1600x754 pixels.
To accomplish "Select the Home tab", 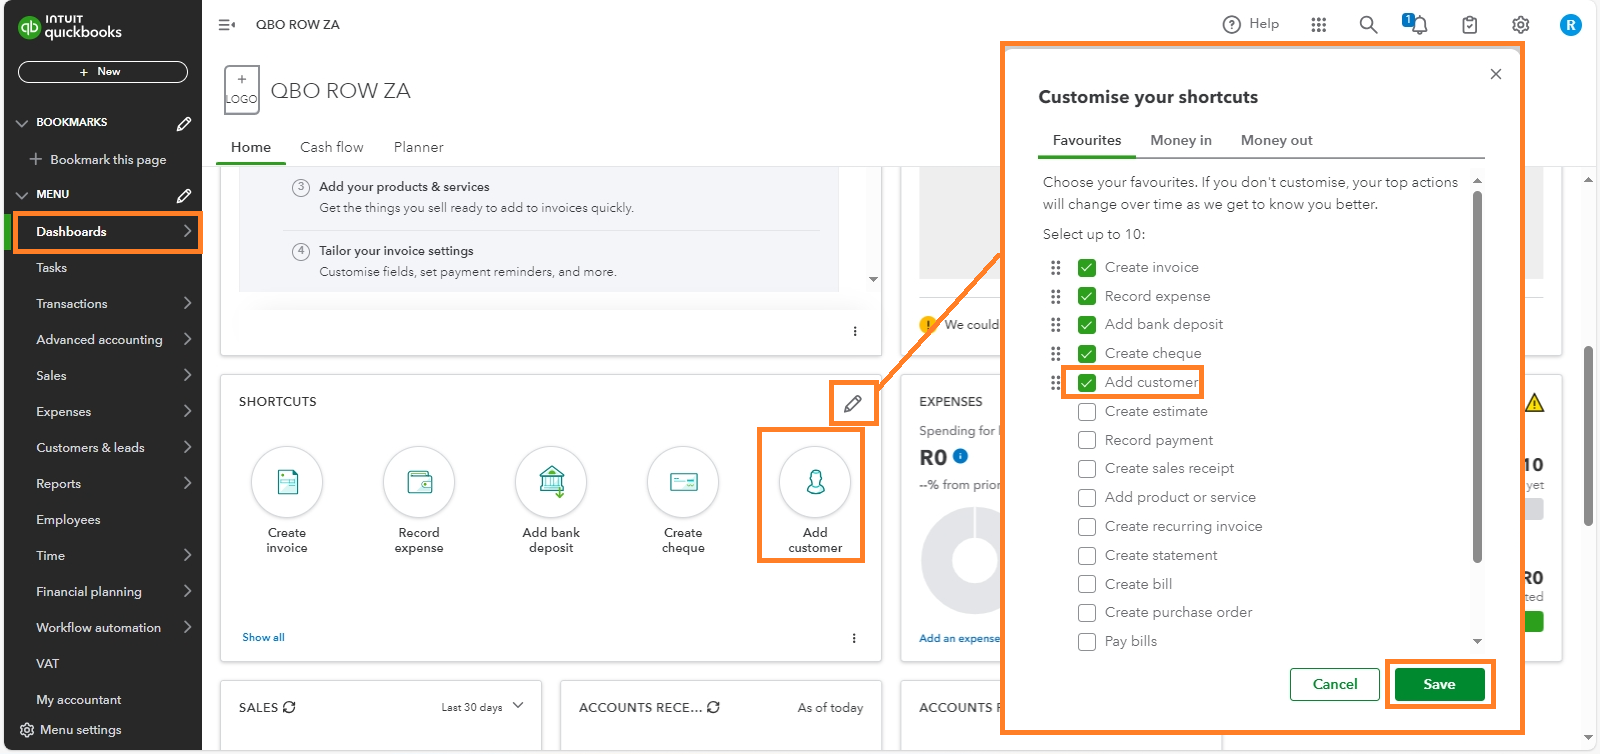I will (251, 147).
